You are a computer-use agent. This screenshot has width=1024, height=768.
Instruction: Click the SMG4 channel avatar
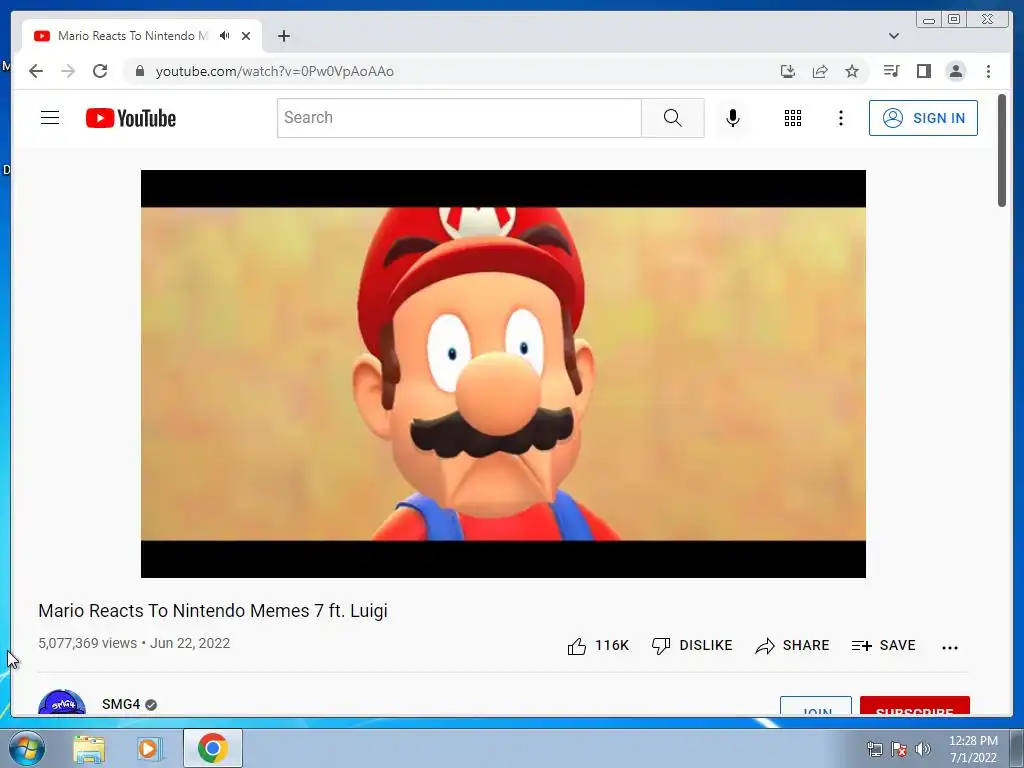pos(62,703)
